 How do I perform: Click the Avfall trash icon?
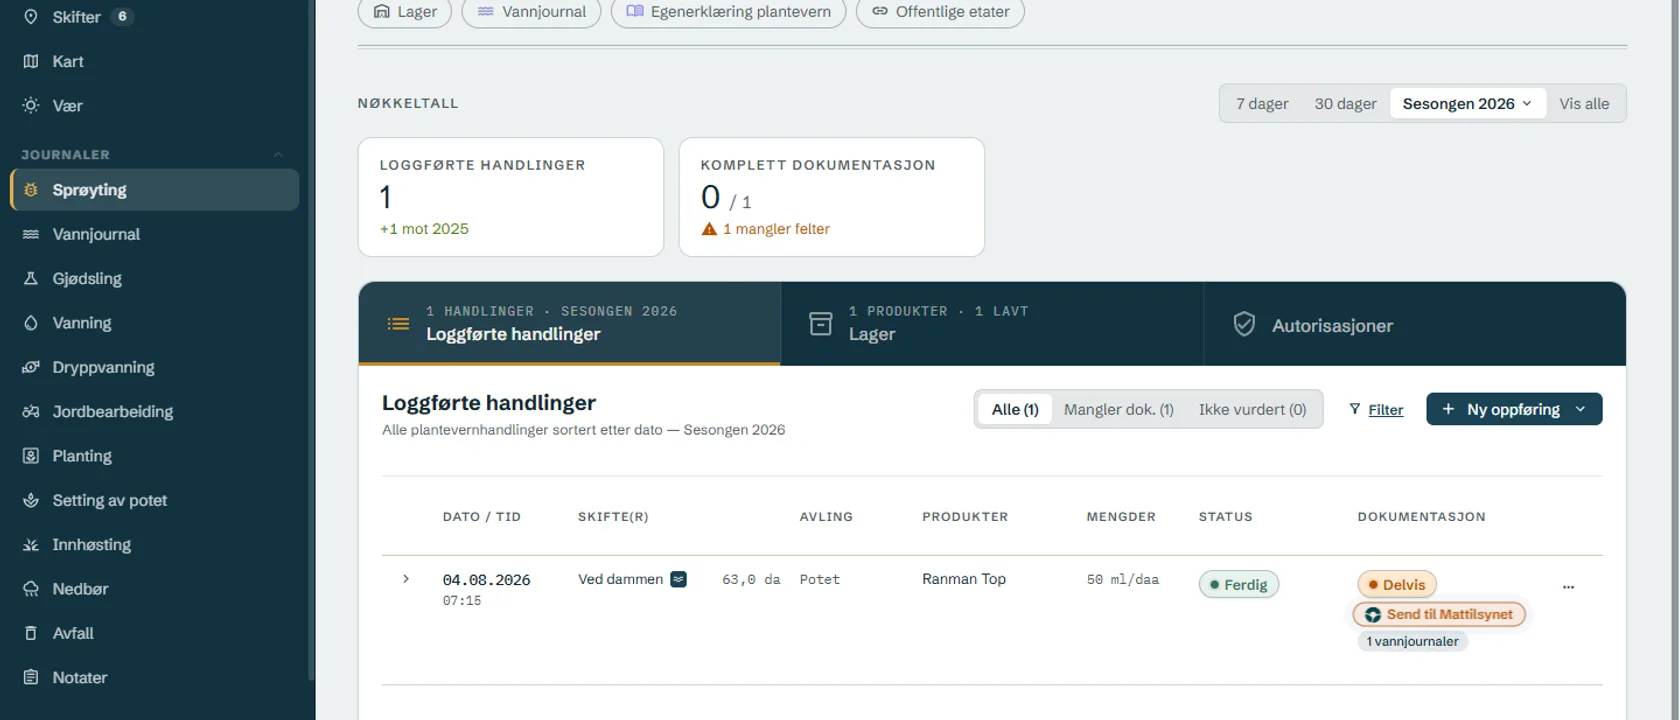(x=31, y=633)
